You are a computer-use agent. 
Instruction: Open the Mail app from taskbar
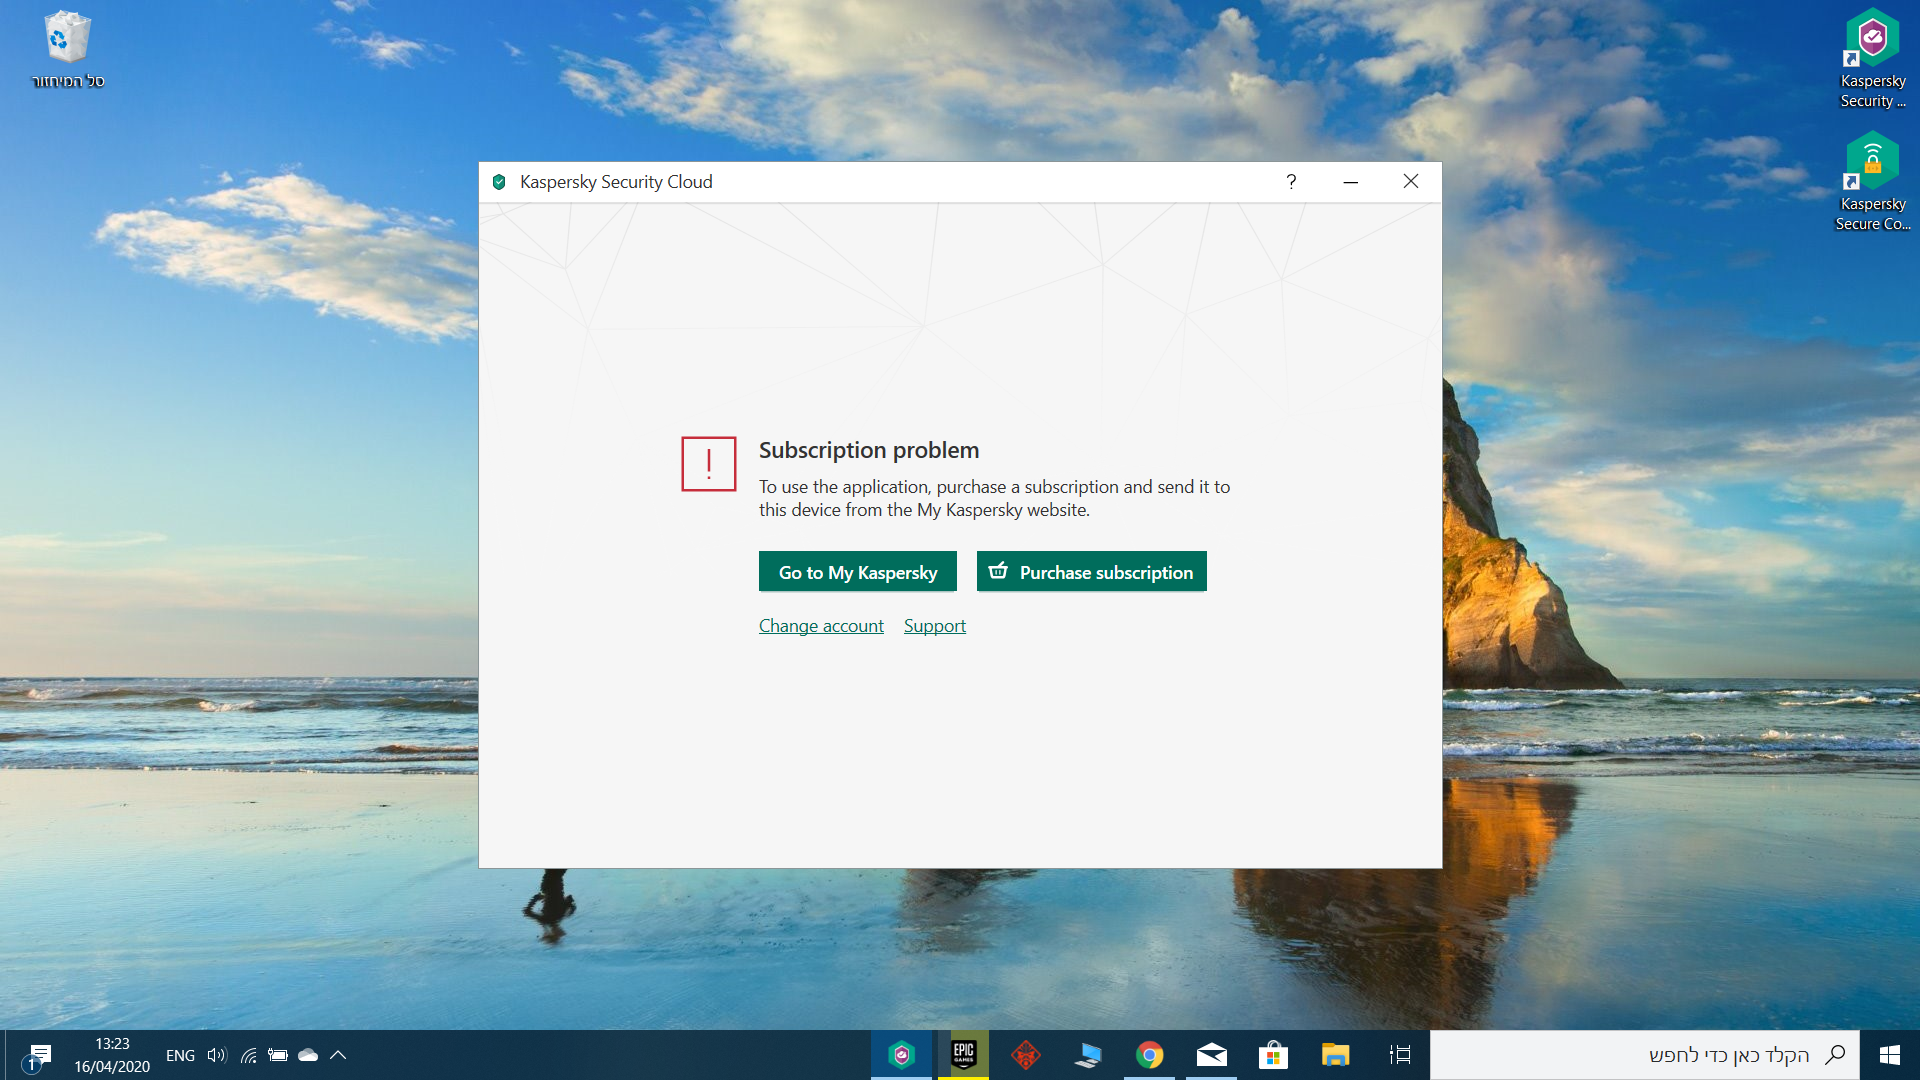point(1212,1055)
